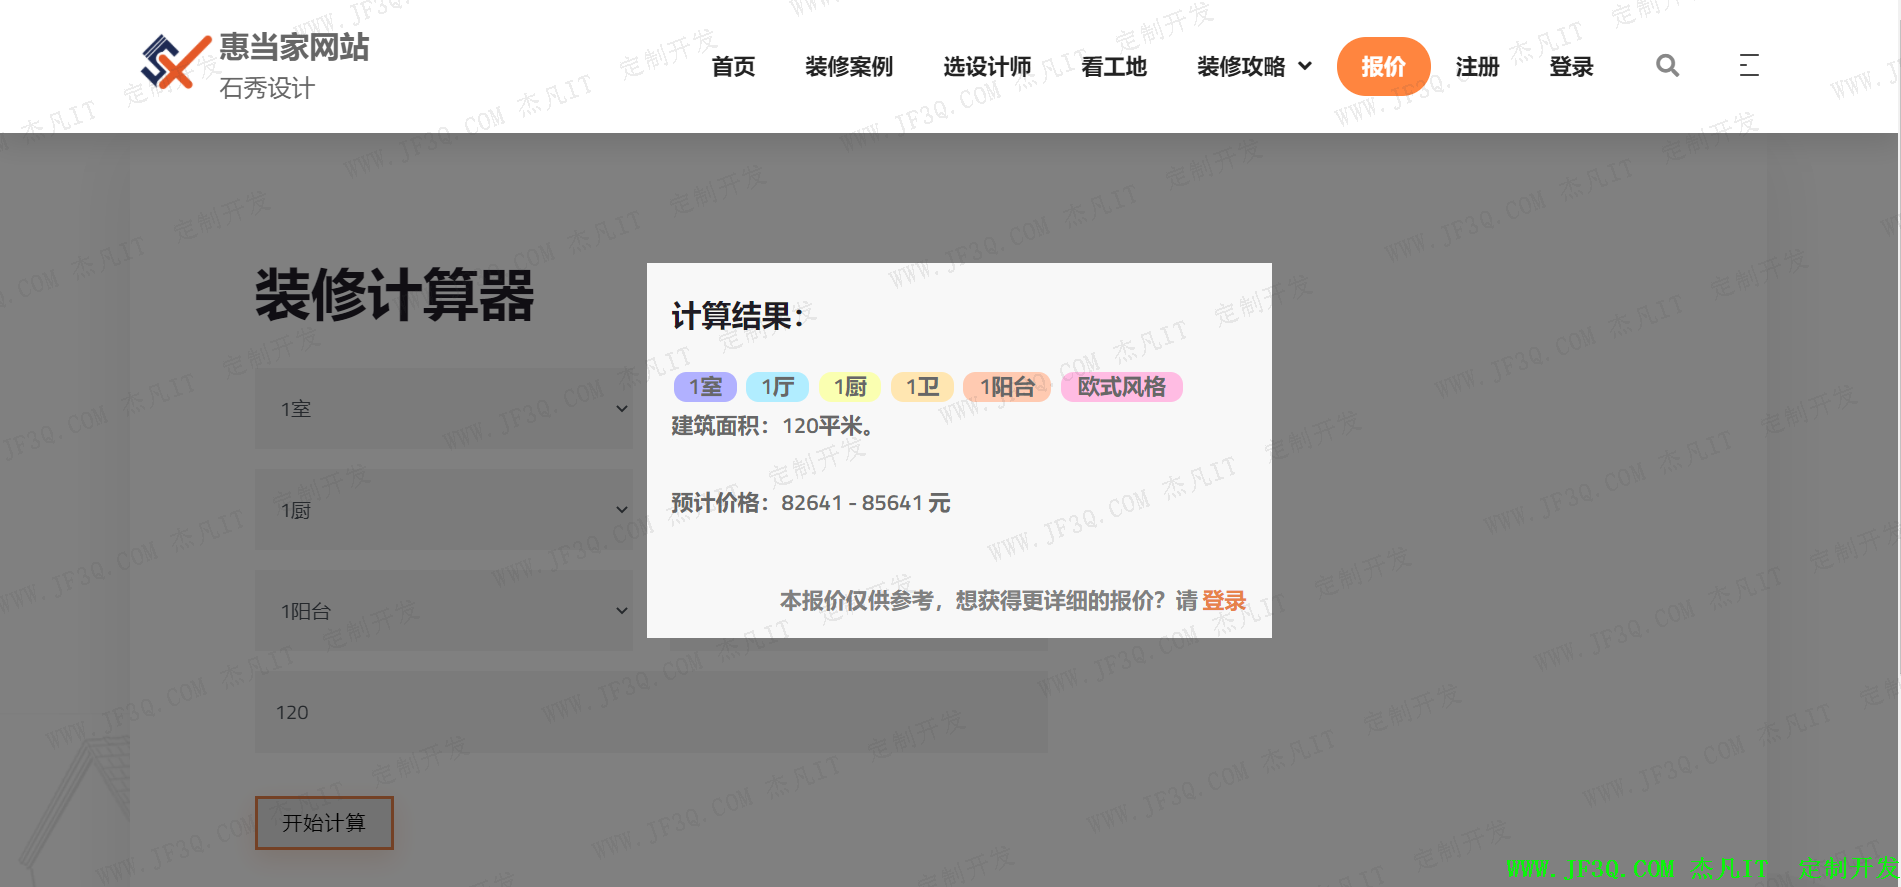The image size is (1901, 887).
Task: Click the search magnifier icon
Action: tap(1667, 66)
